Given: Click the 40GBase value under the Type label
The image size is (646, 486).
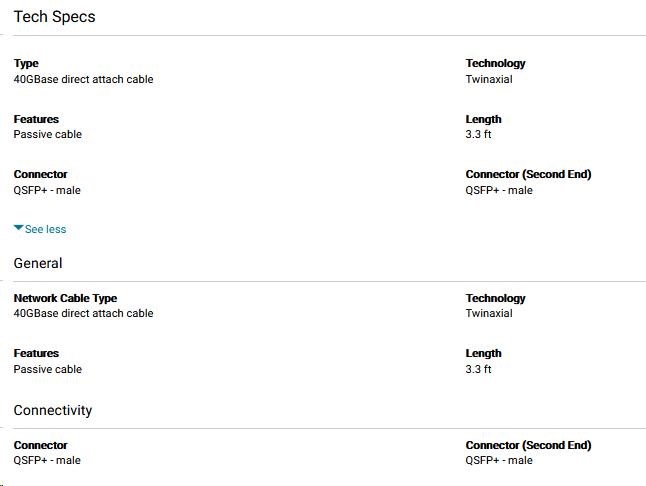Looking at the screenshot, I should tap(83, 79).
